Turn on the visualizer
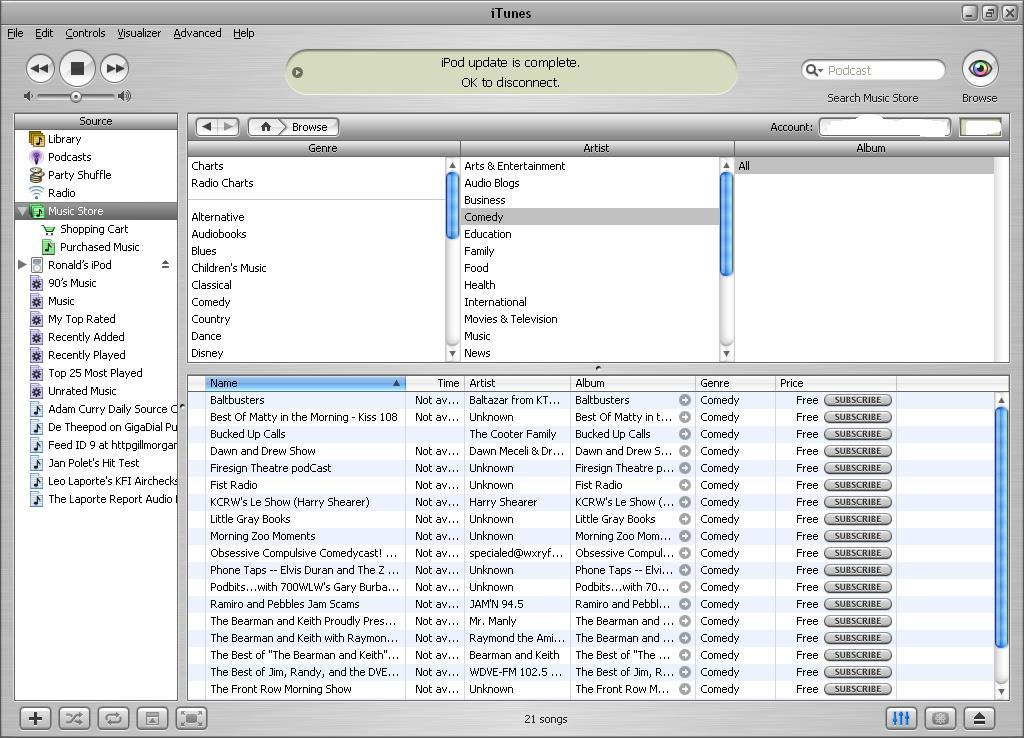1024x738 pixels. click(x=940, y=718)
